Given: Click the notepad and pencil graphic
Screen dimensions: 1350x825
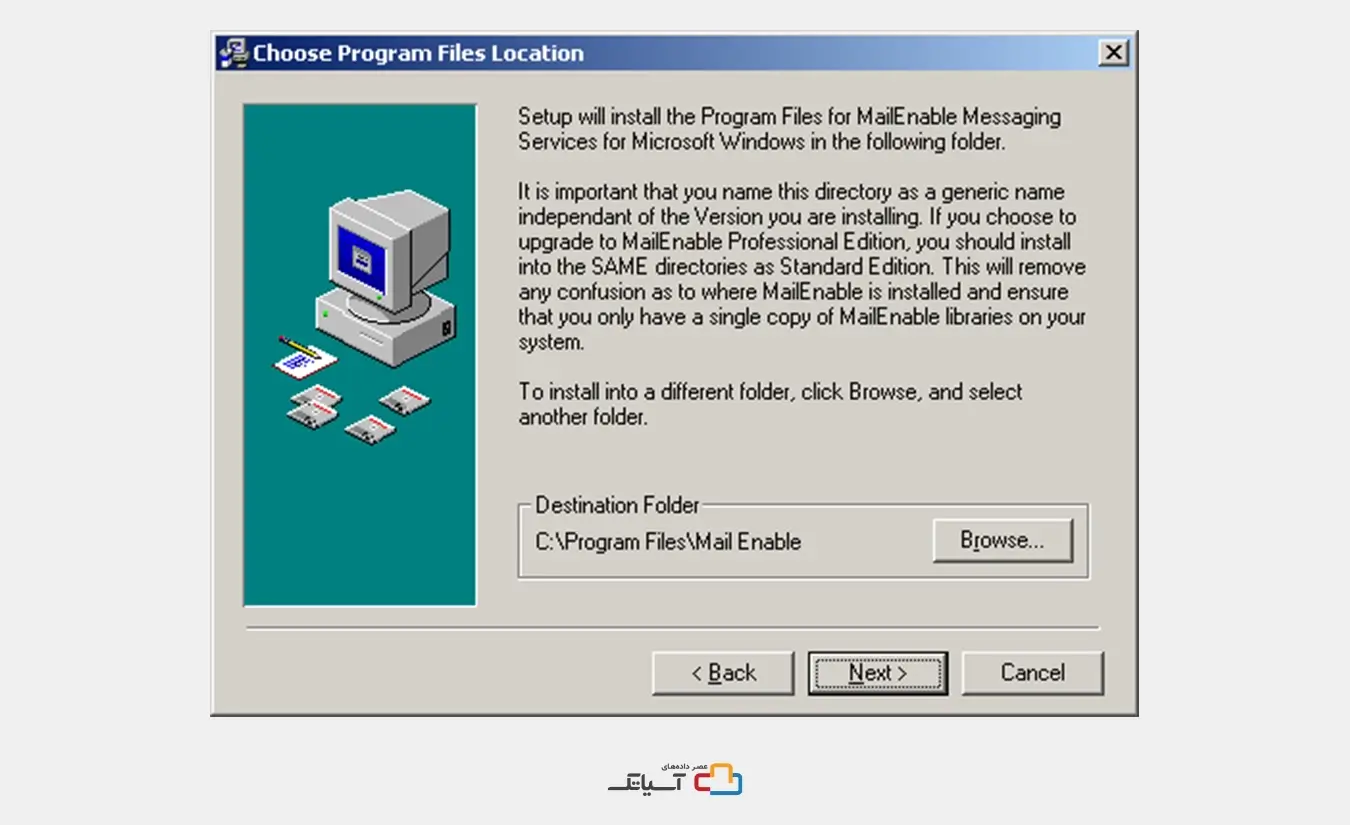Looking at the screenshot, I should click(304, 355).
